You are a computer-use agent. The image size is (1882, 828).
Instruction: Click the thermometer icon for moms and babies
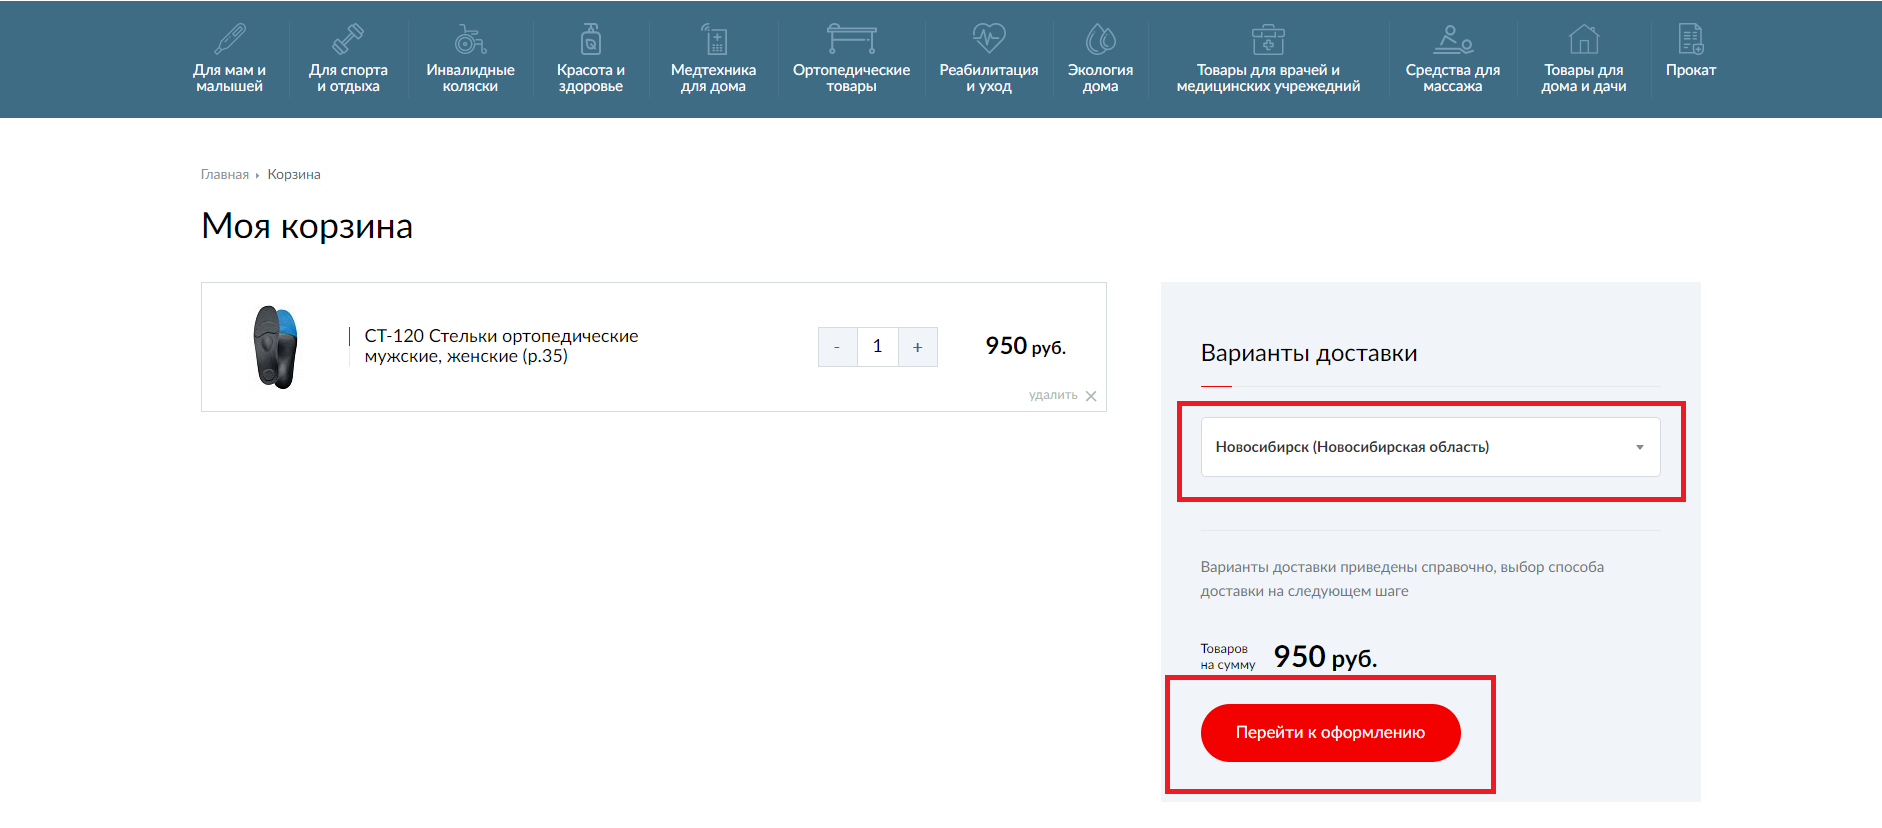click(x=230, y=39)
